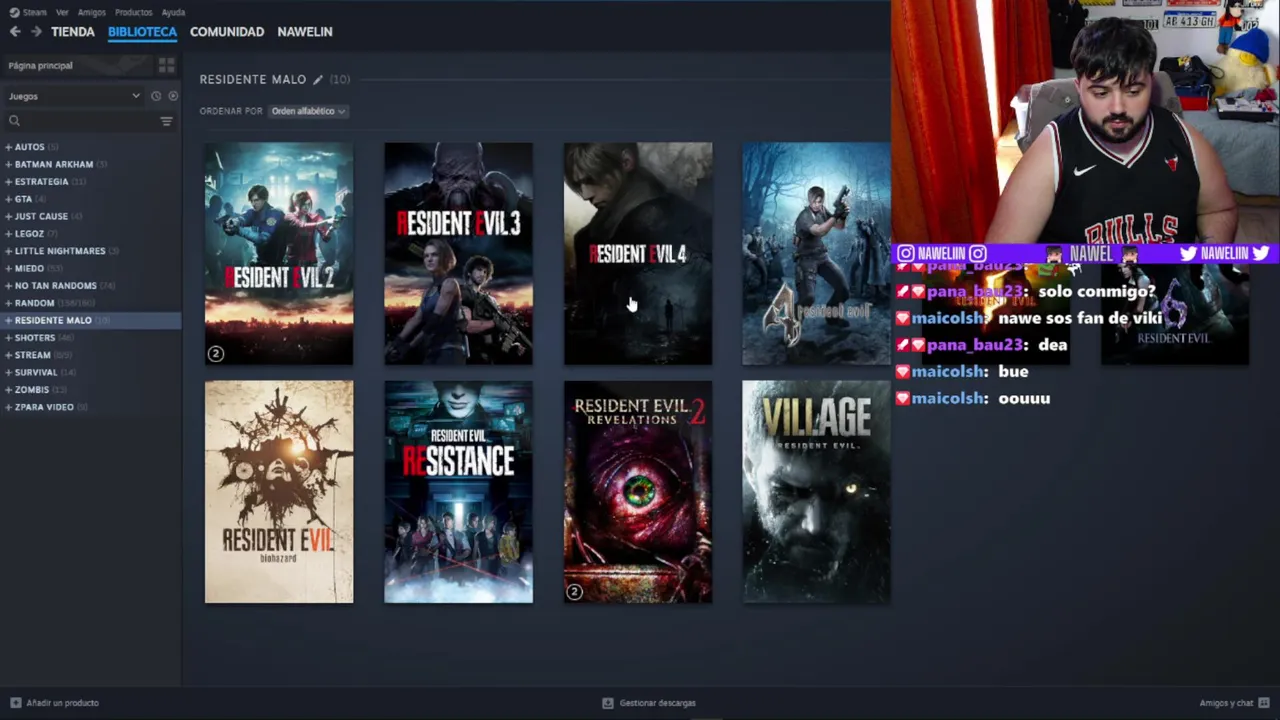The image size is (1280, 720).
Task: Click the recent activity clock icon
Action: coord(156,96)
